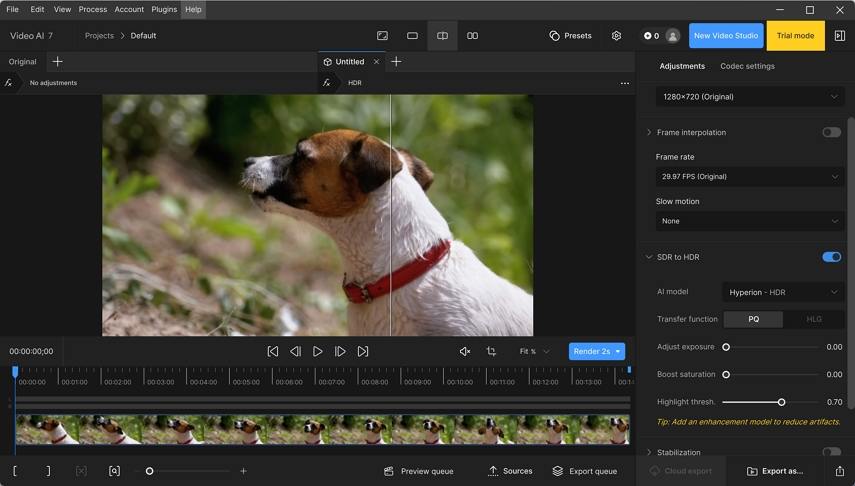855x486 pixels.
Task: Play the video preview
Action: (317, 351)
